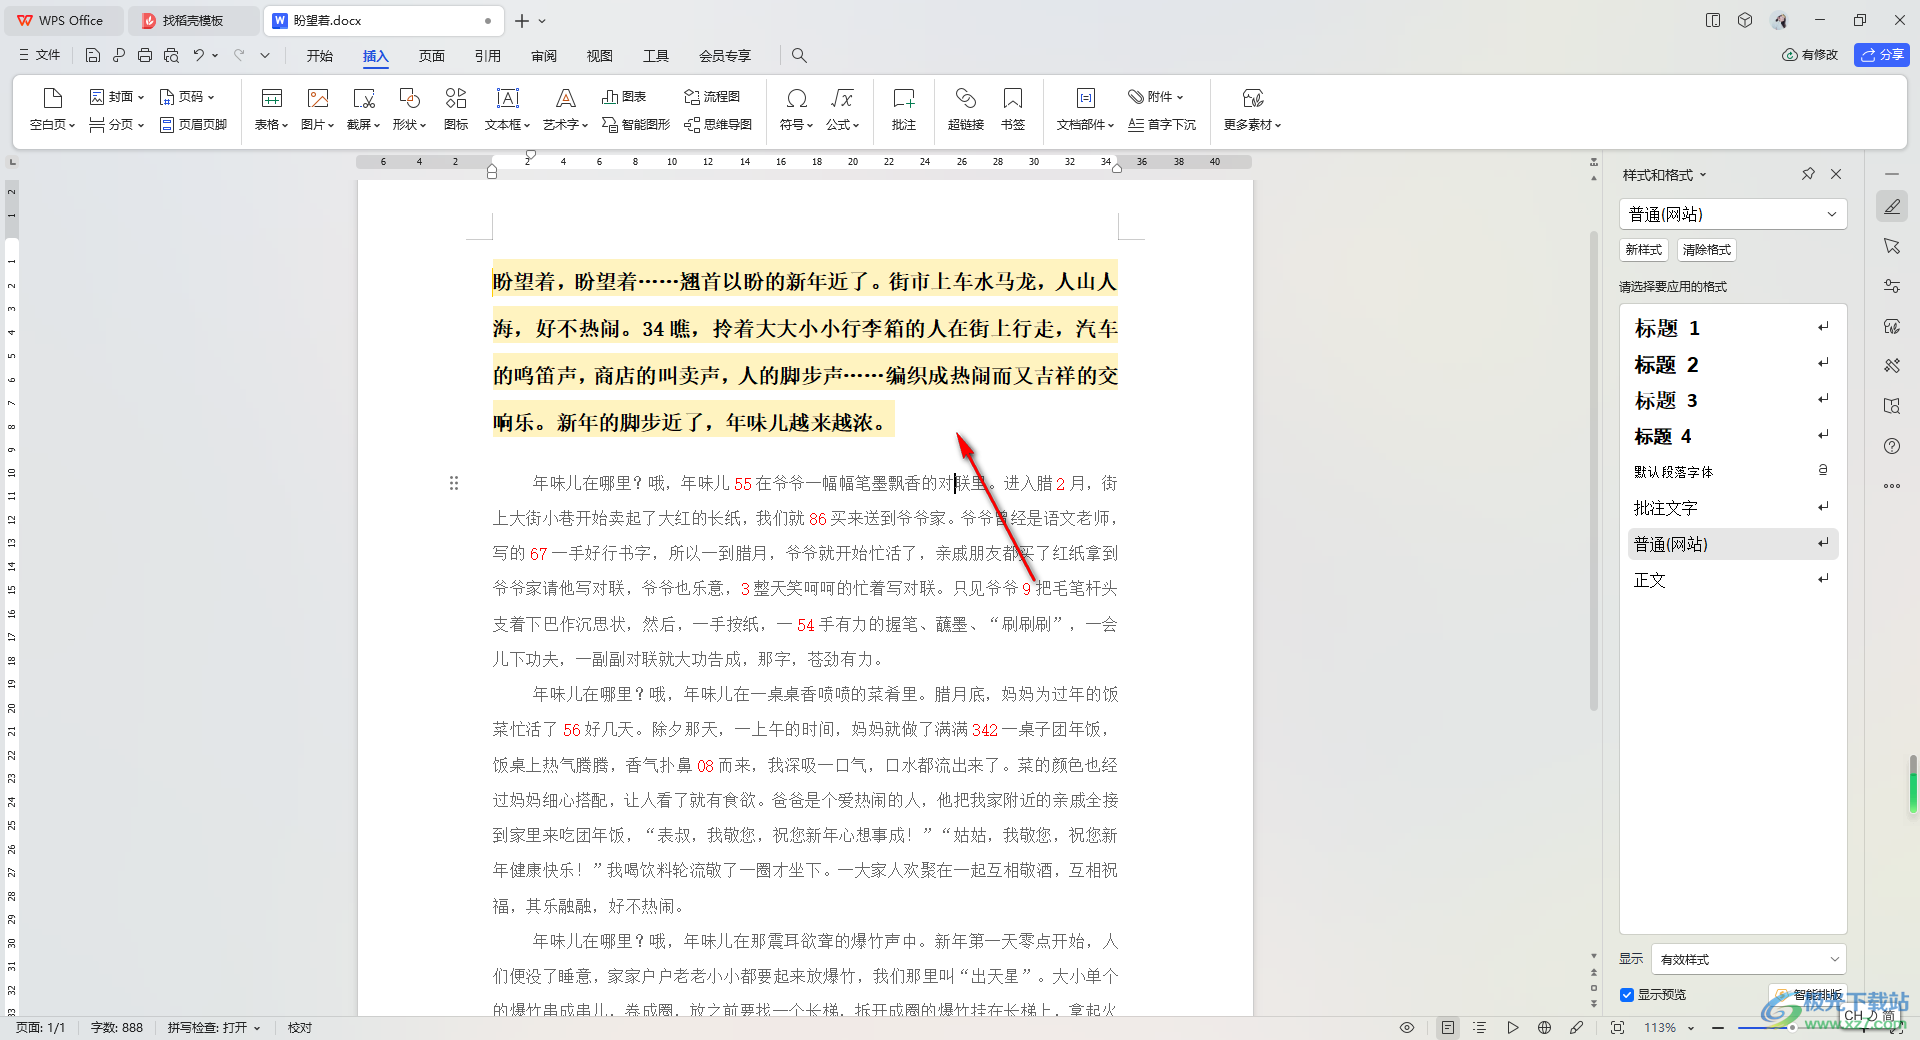Click the 图片 picture insert icon
The width and height of the screenshot is (1920, 1040).
coord(317,98)
